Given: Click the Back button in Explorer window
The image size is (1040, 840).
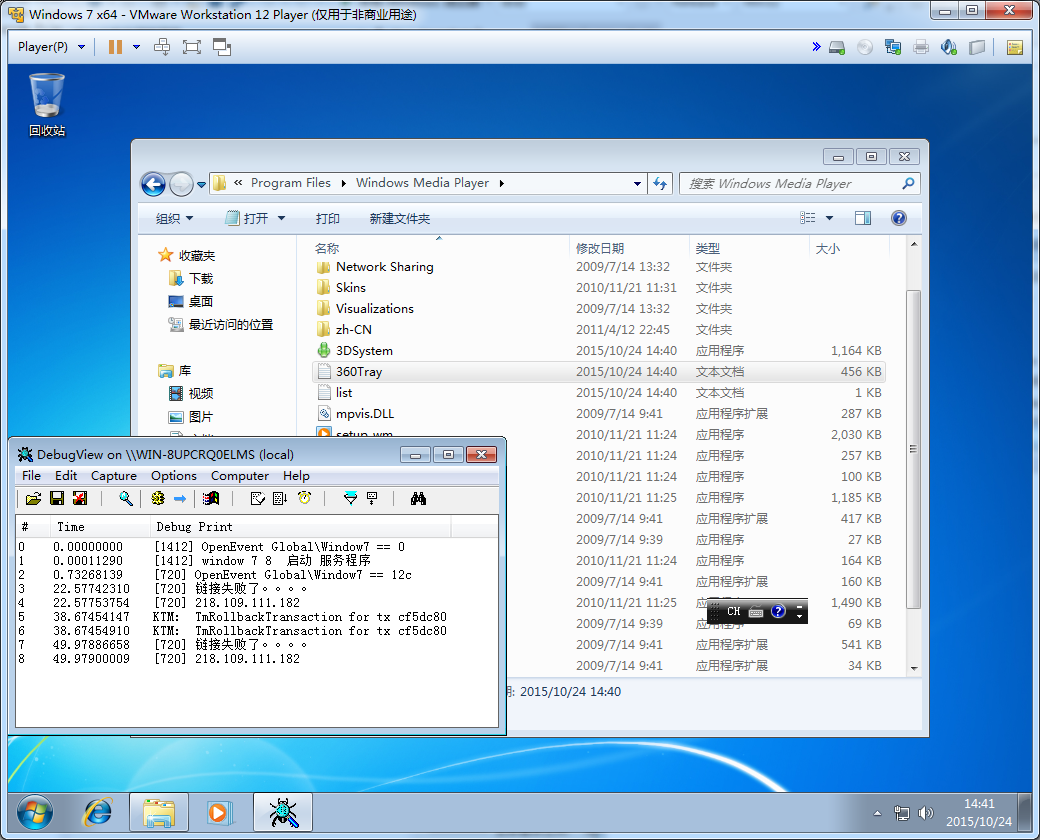Looking at the screenshot, I should pos(153,184).
